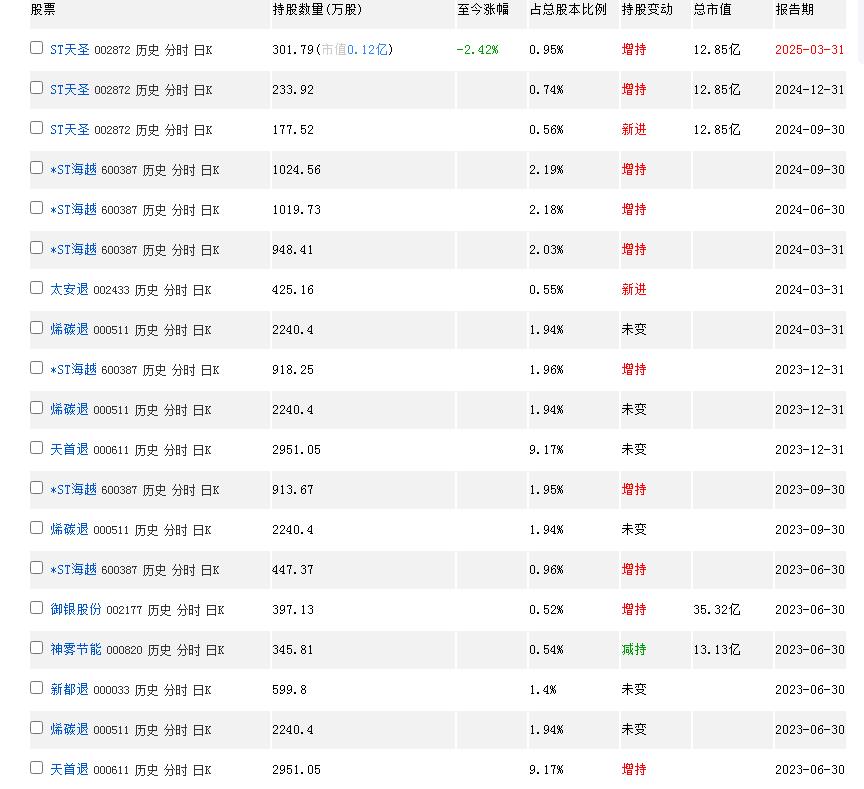
Task: Click 御银股份 stock name link
Action: (x=75, y=610)
